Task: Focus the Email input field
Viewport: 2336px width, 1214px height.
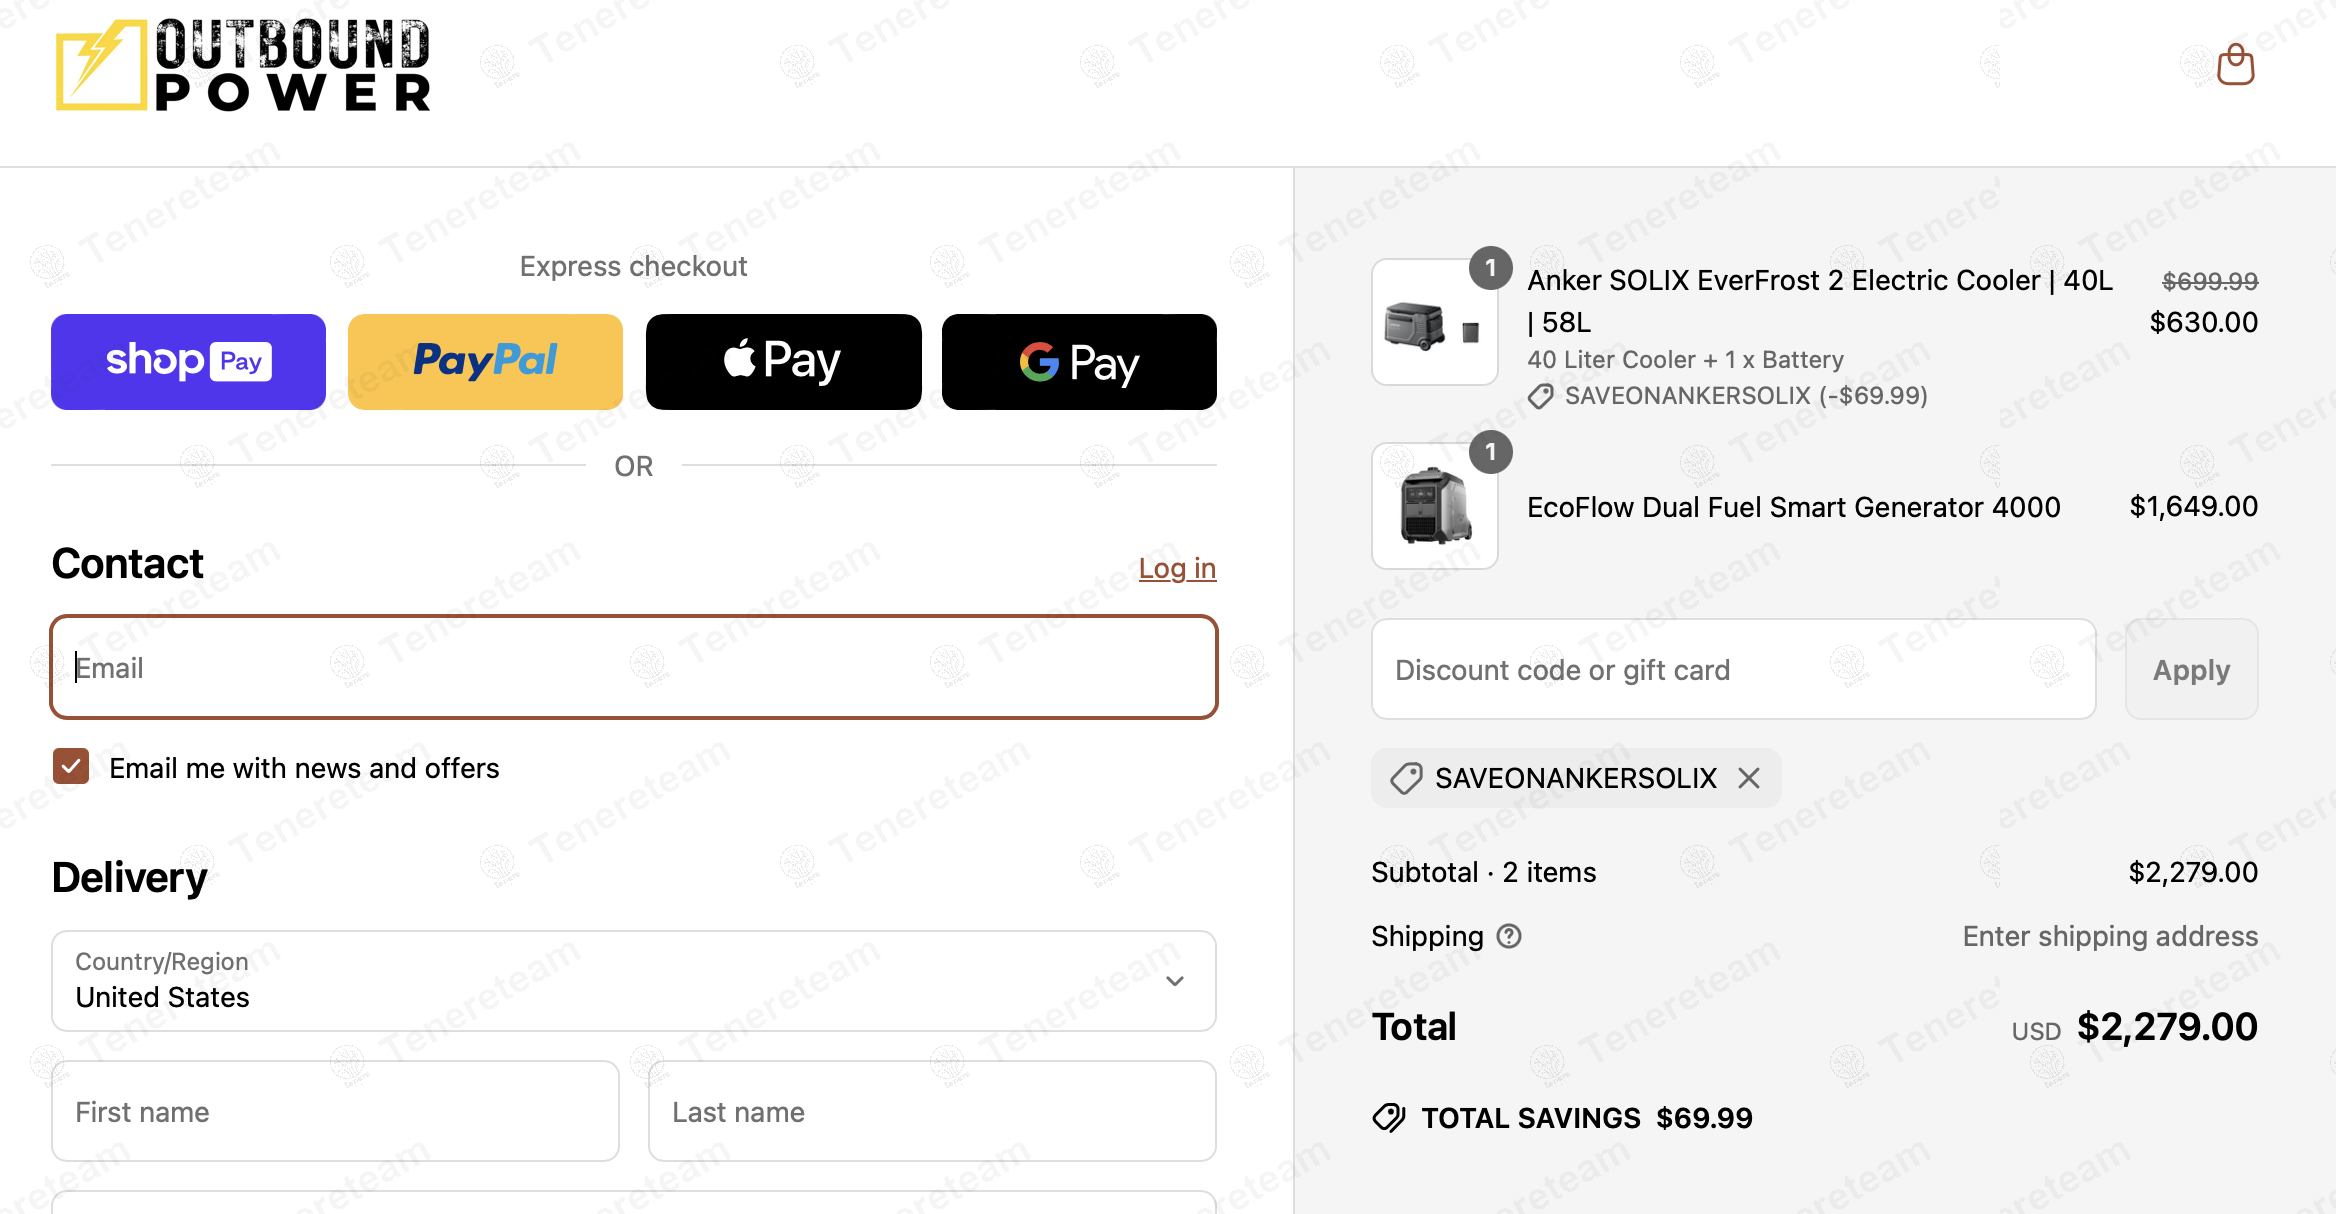Action: pyautogui.click(x=633, y=667)
